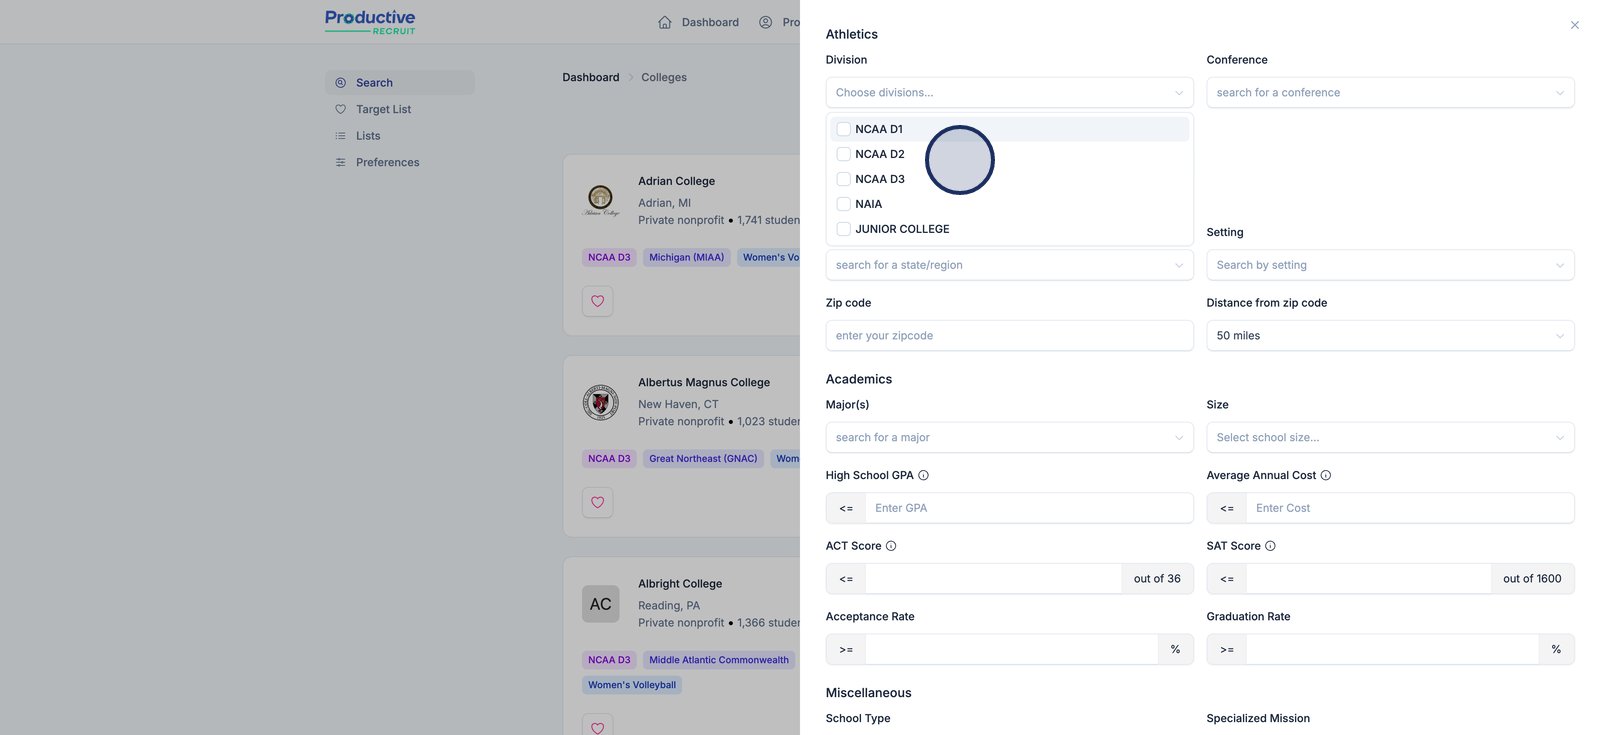Viewport: 1600px width, 735px height.
Task: Favorite Adrian College with heart icon
Action: coord(598,301)
